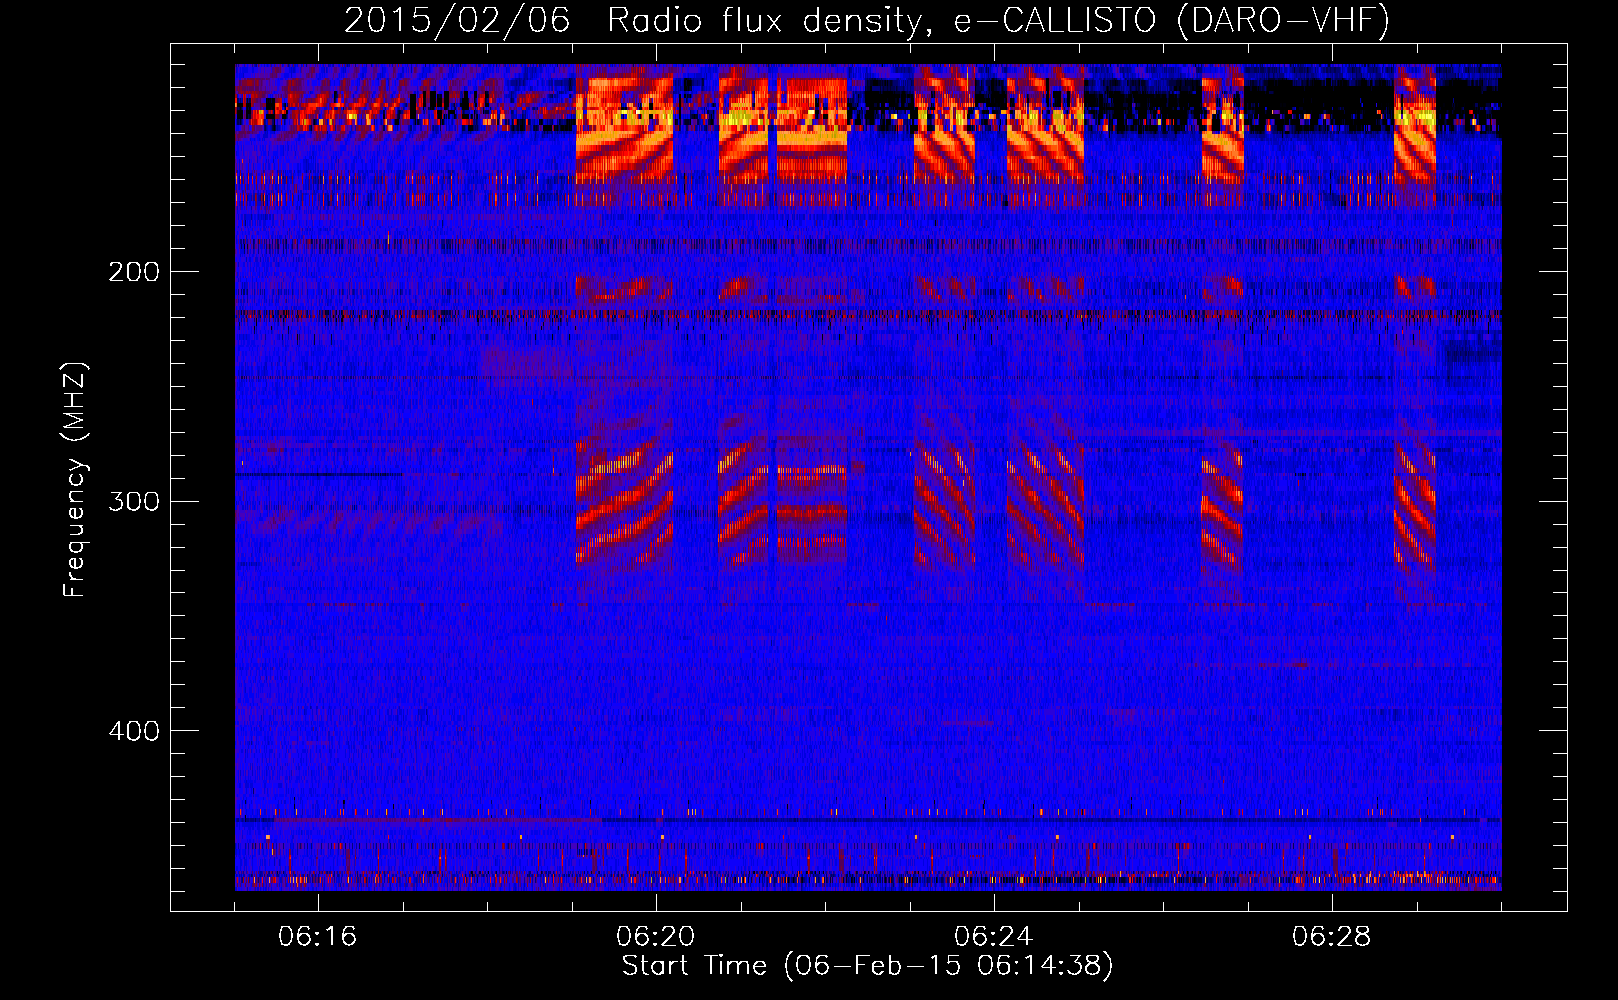Screen dimensions: 1618x1000
Task: Click the 'Start Time (06-Feb-15 06:14:38)' label
Action: (867, 966)
